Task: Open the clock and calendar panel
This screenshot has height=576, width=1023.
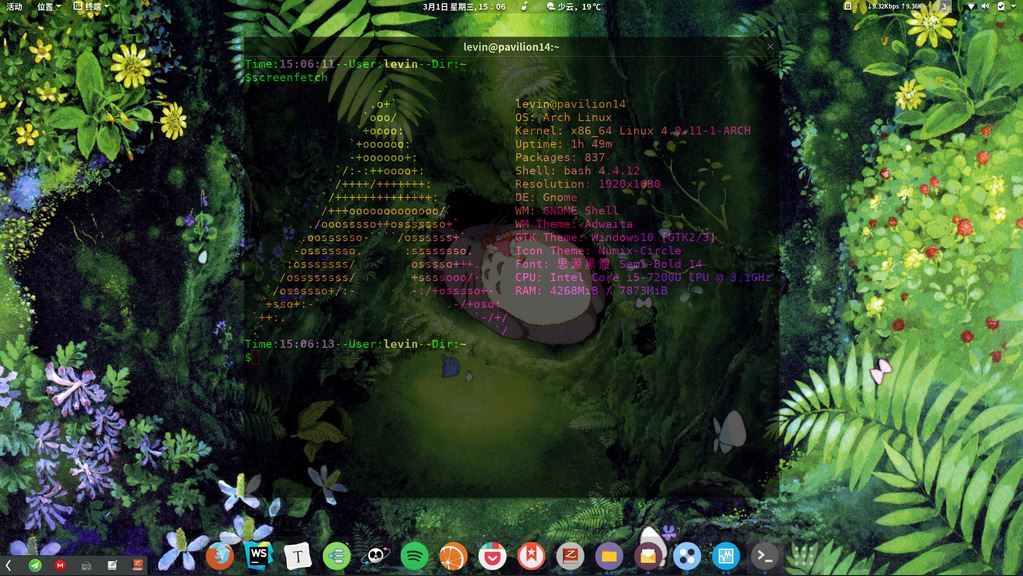Action: click(x=464, y=7)
